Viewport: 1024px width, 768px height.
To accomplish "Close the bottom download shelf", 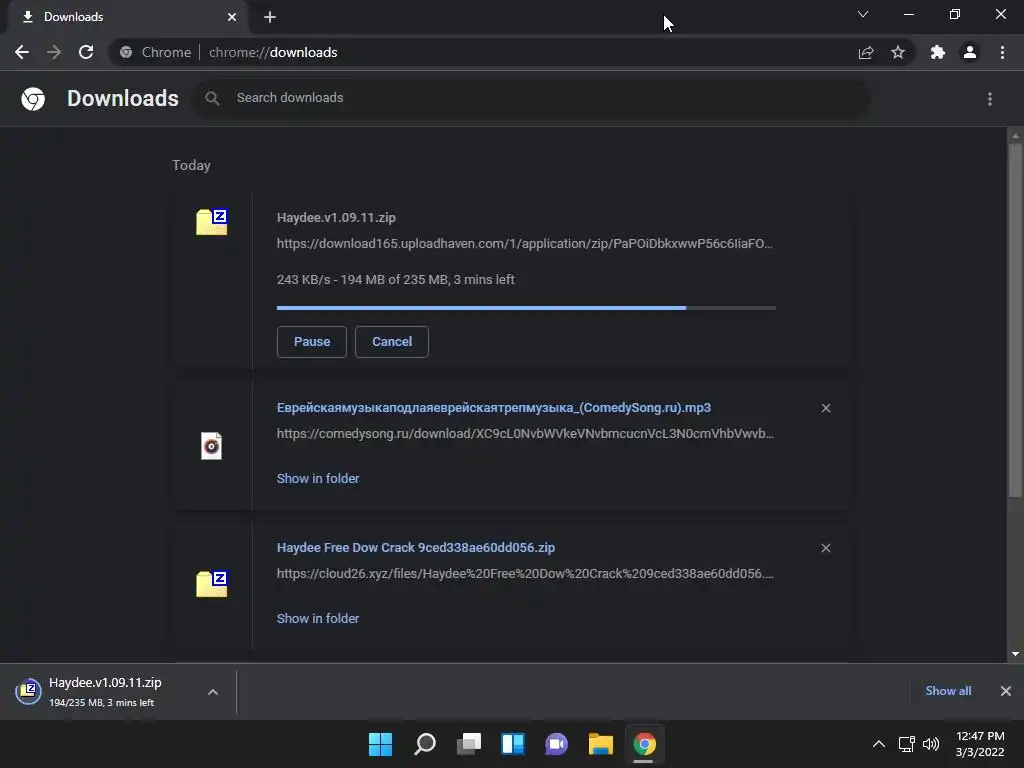I will (x=1006, y=691).
